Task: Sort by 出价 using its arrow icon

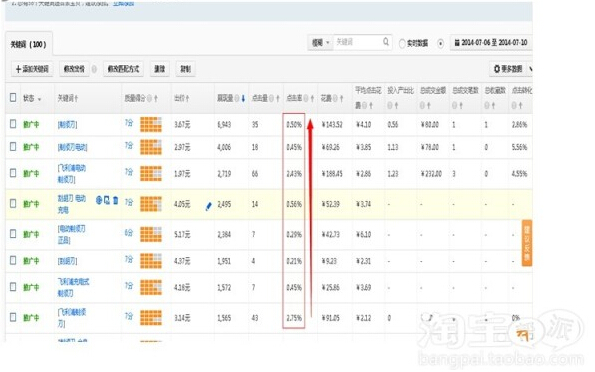Action: (187, 98)
